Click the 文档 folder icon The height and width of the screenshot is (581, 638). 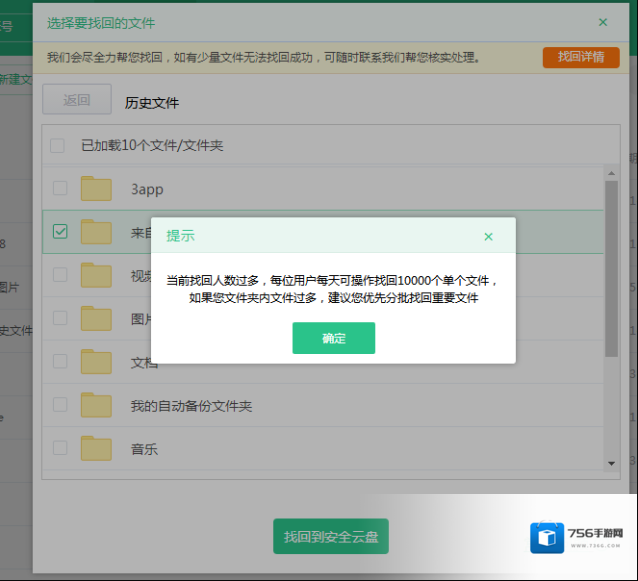coord(96,361)
